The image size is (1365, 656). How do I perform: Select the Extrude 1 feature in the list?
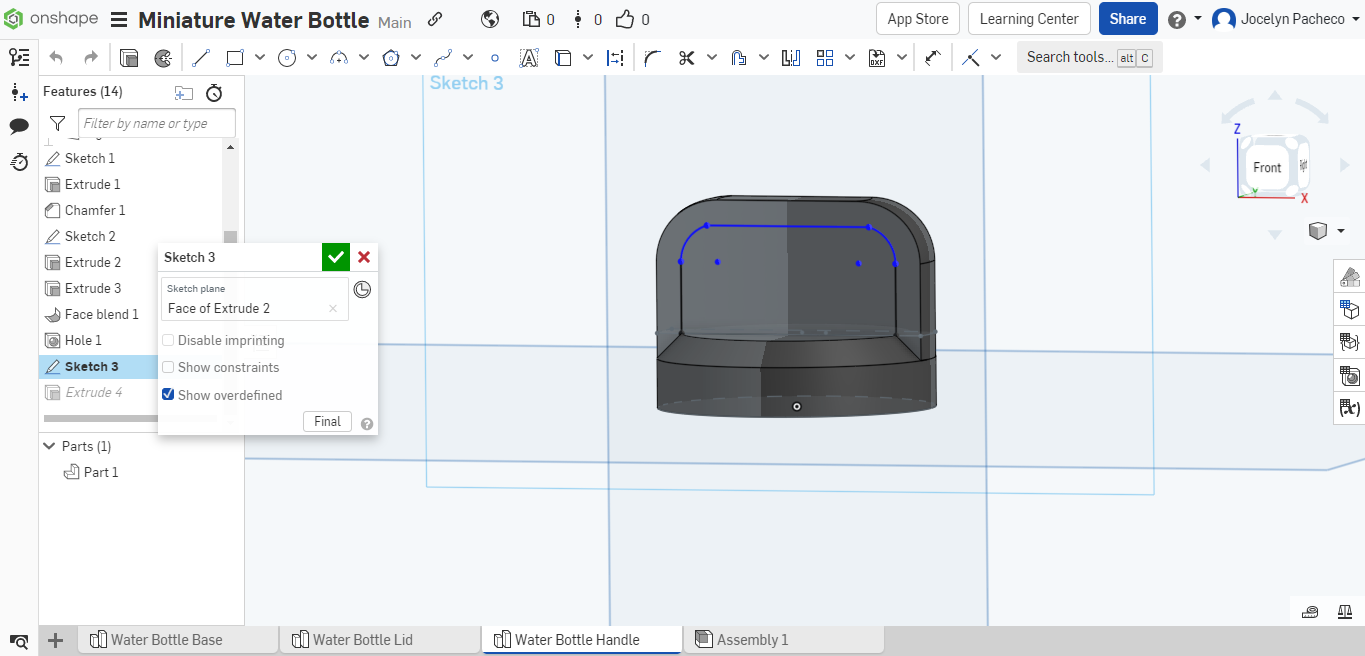(92, 184)
